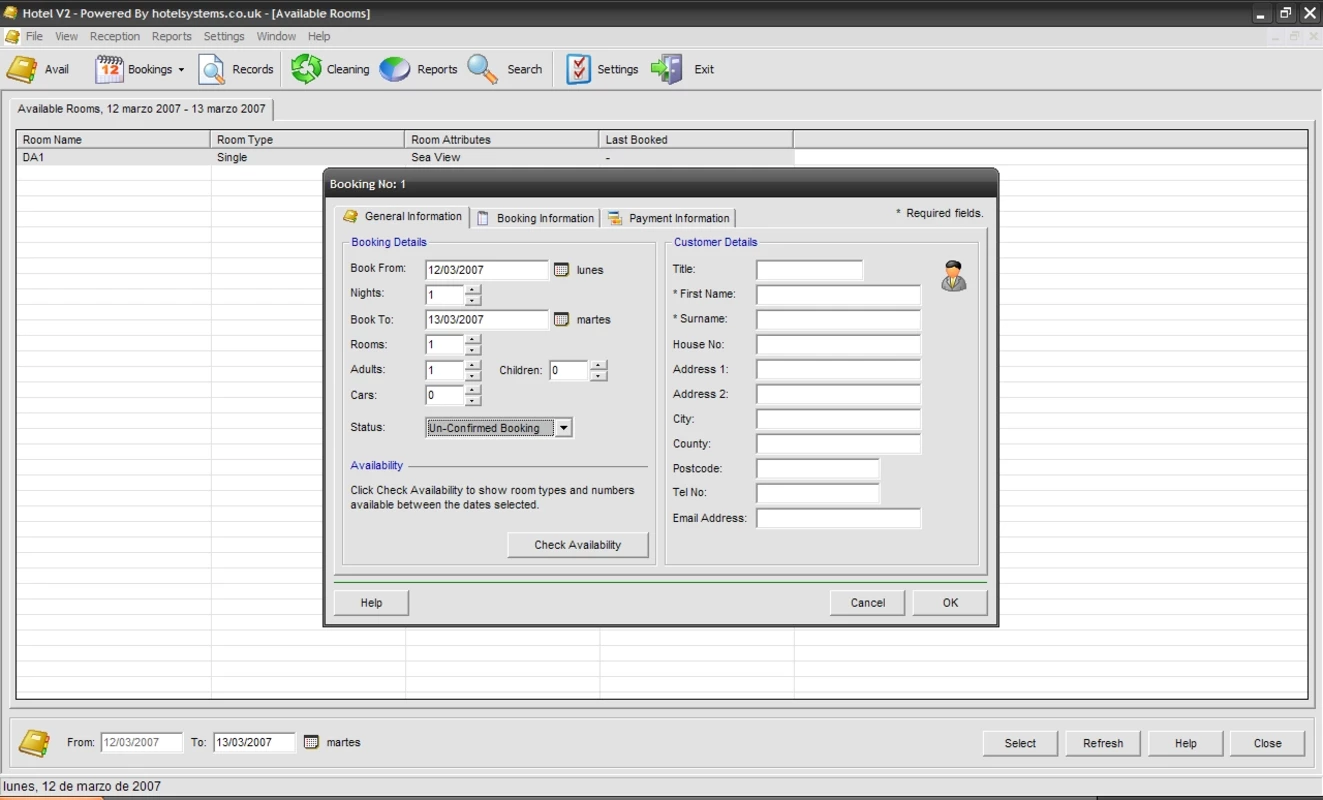Click the House No input field
The width and height of the screenshot is (1323, 800).
(x=838, y=345)
